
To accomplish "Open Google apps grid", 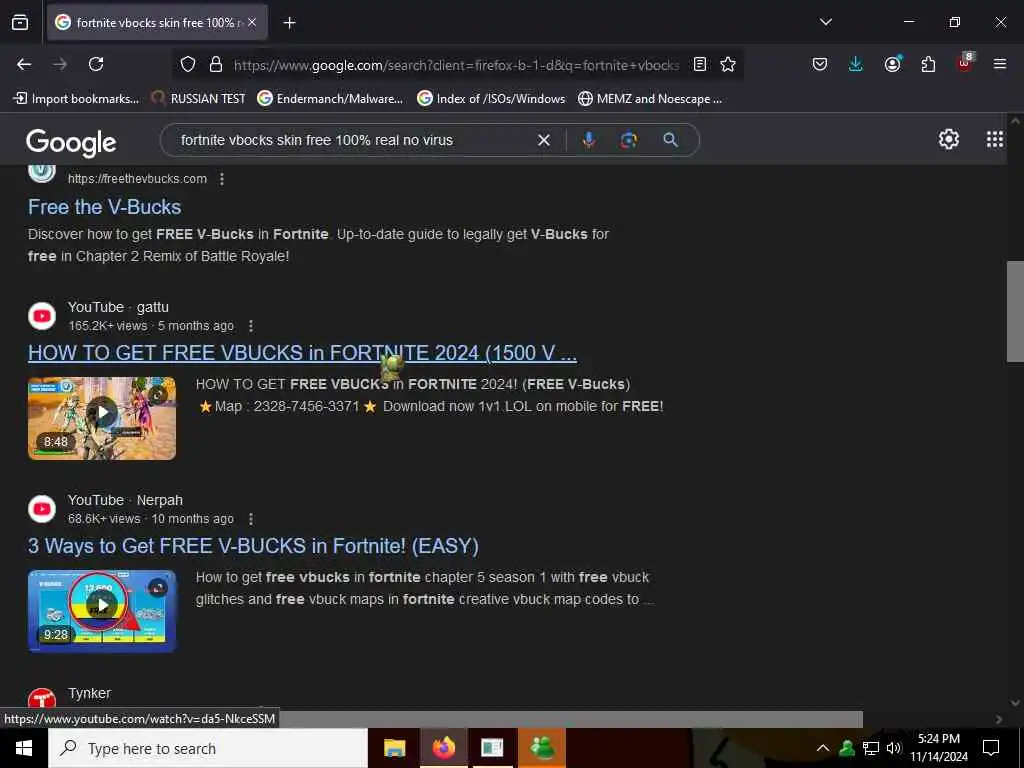I will [995, 139].
